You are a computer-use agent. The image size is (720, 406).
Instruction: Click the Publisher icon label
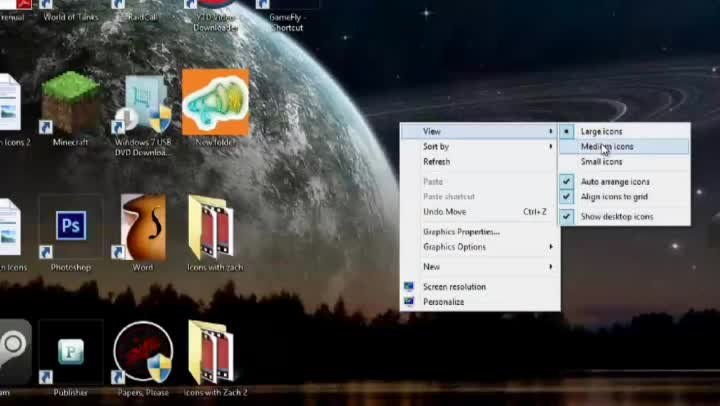pos(70,393)
